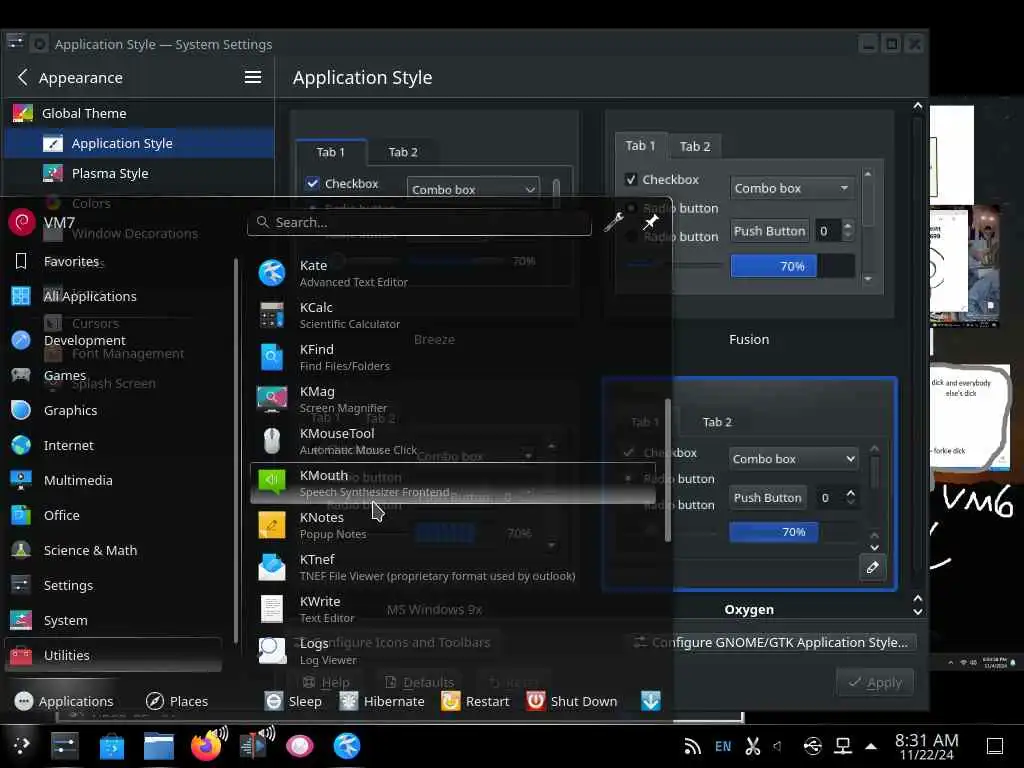Image resolution: width=1024 pixels, height=768 pixels.
Task: Select Tab 1 in Breeze preview
Action: 330,152
